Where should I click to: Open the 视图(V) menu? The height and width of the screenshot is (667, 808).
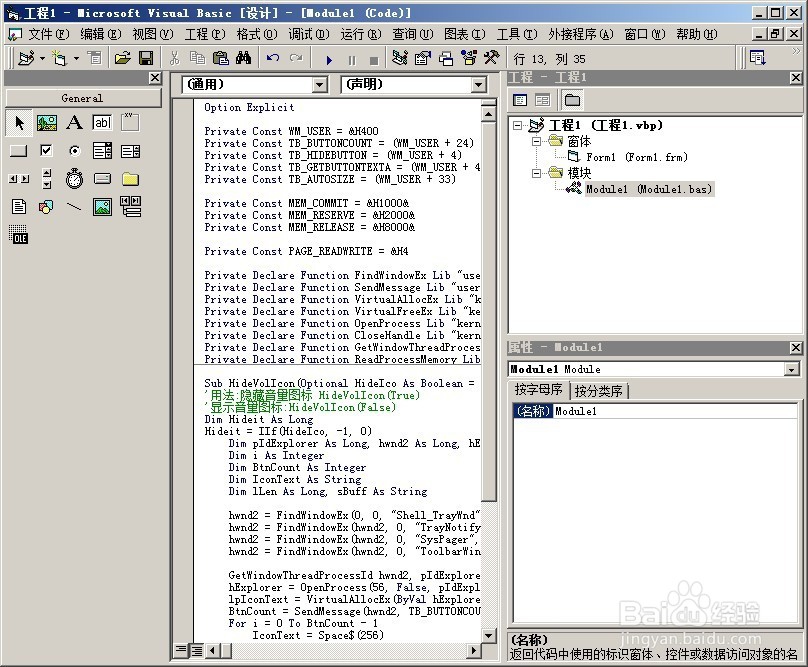pos(153,35)
